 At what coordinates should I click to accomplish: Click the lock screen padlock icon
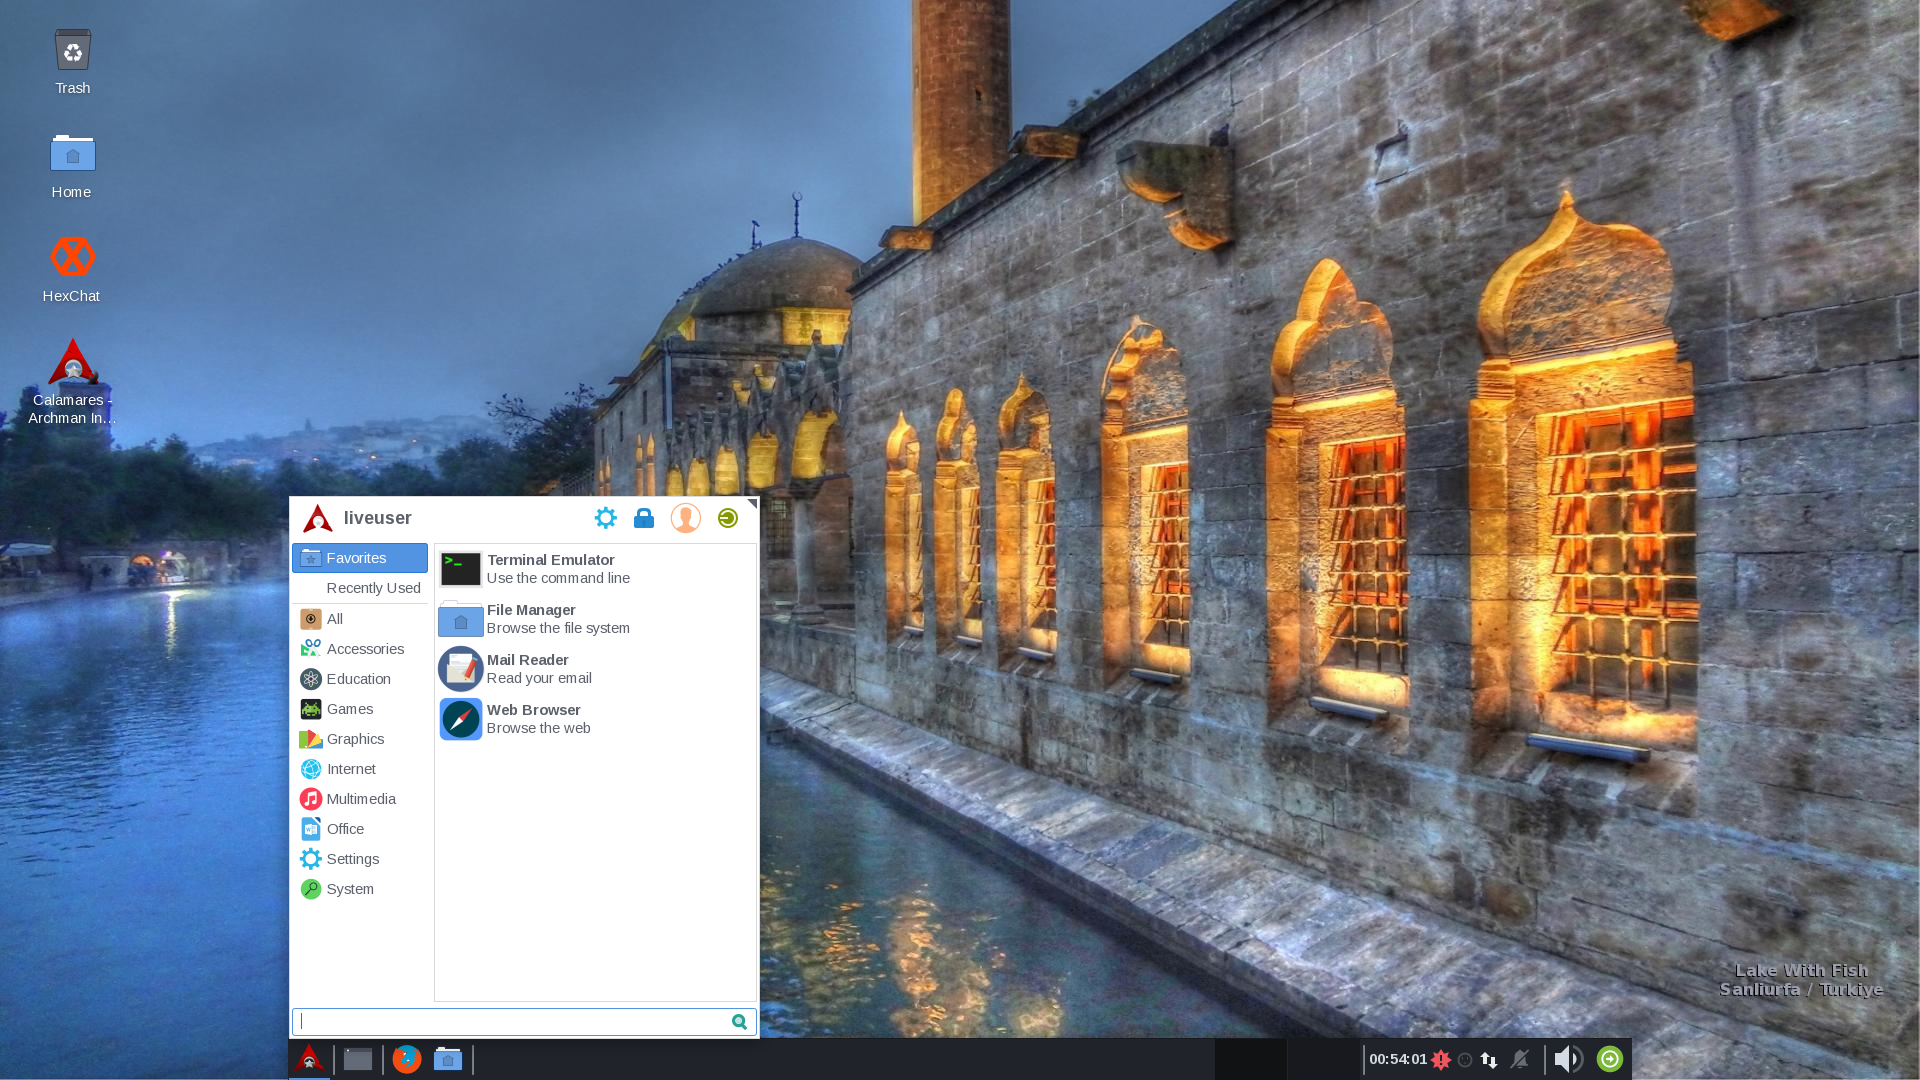644,518
